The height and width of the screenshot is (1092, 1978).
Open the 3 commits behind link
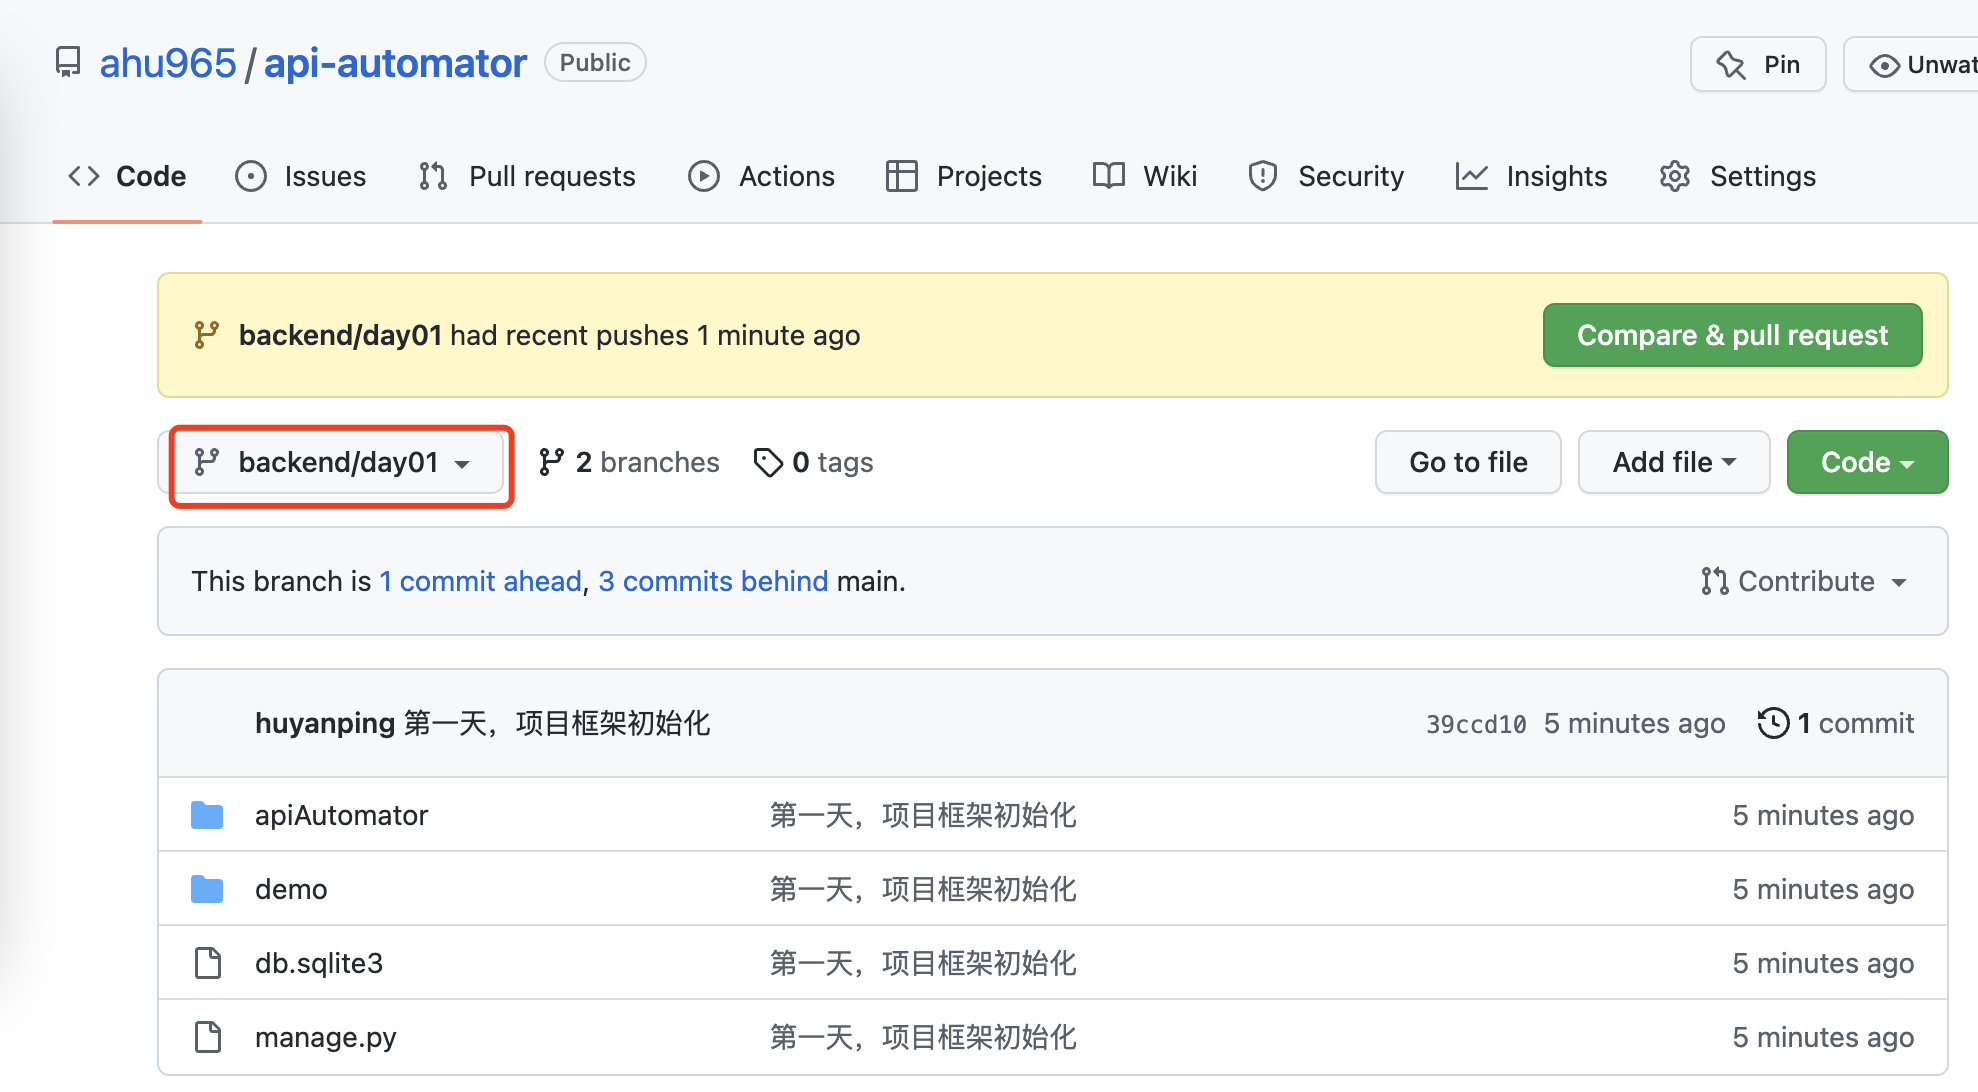(713, 581)
